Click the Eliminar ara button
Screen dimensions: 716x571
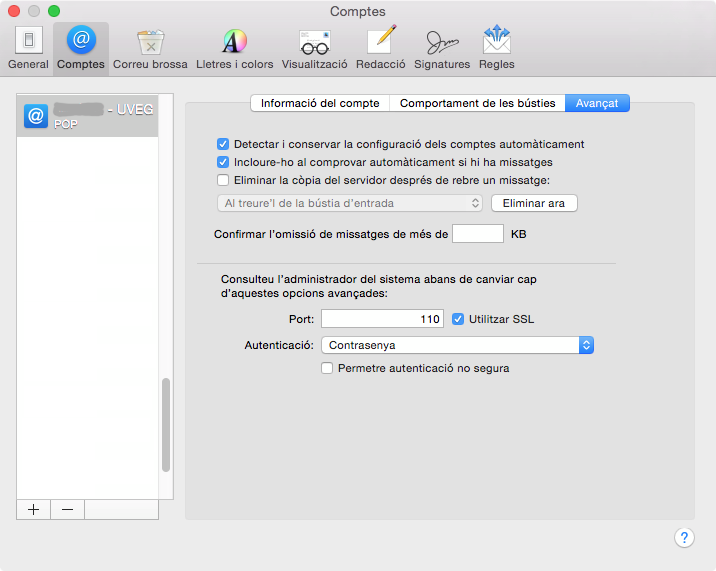(534, 203)
